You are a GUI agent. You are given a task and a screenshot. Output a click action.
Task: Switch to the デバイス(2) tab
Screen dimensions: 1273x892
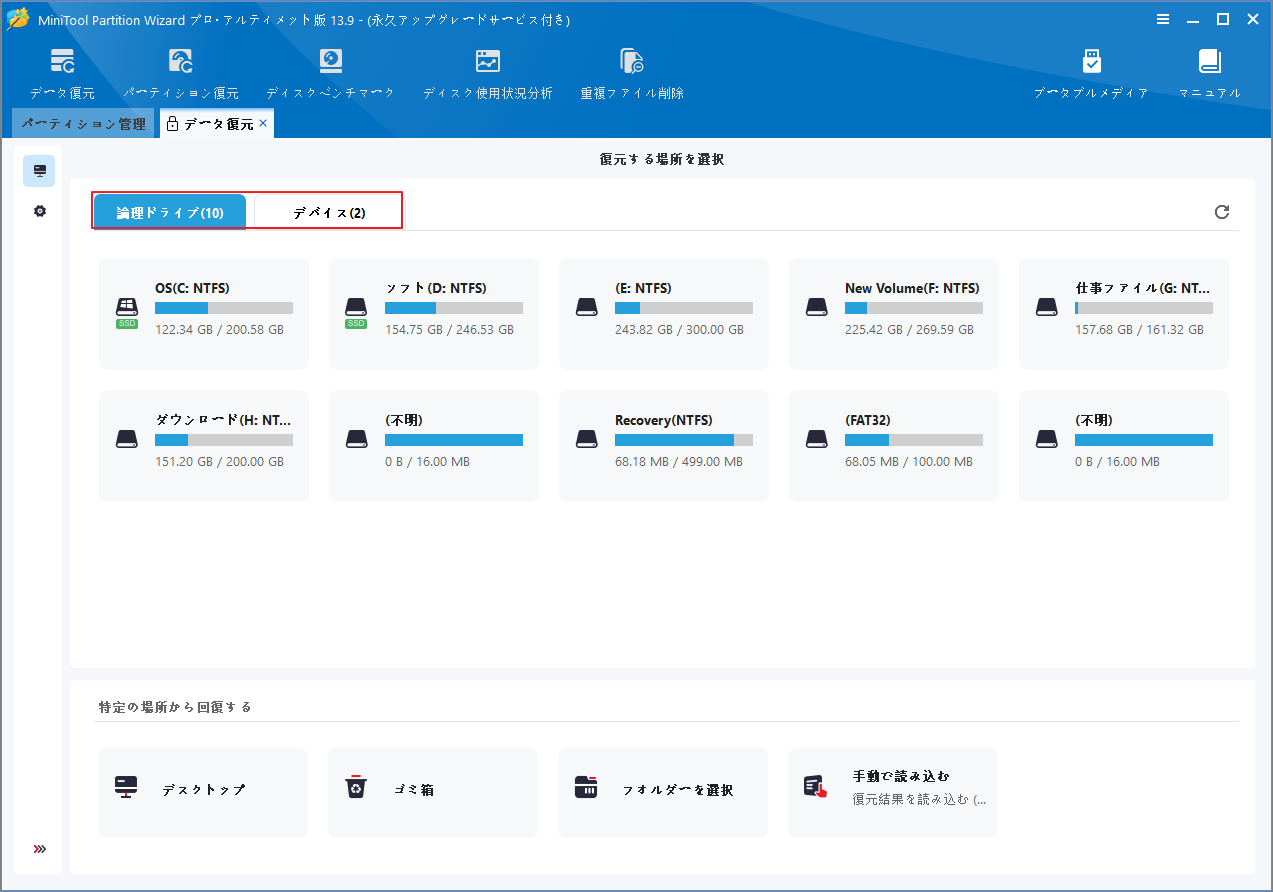click(x=328, y=212)
